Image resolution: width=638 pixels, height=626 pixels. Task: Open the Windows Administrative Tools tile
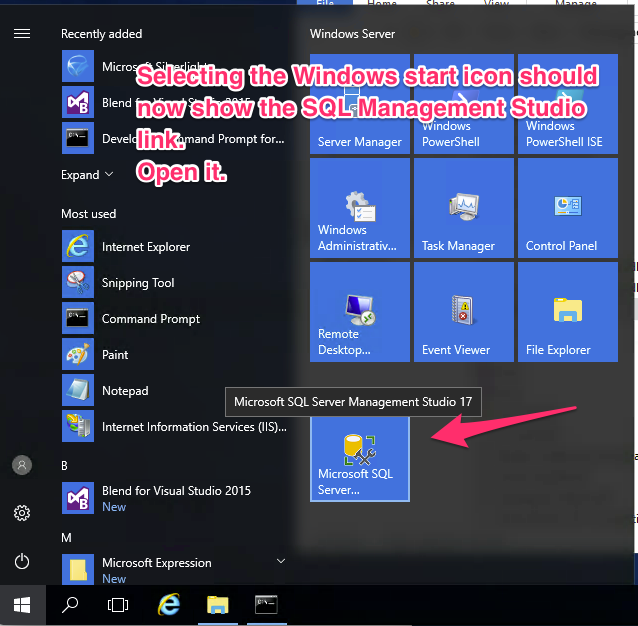[360, 208]
